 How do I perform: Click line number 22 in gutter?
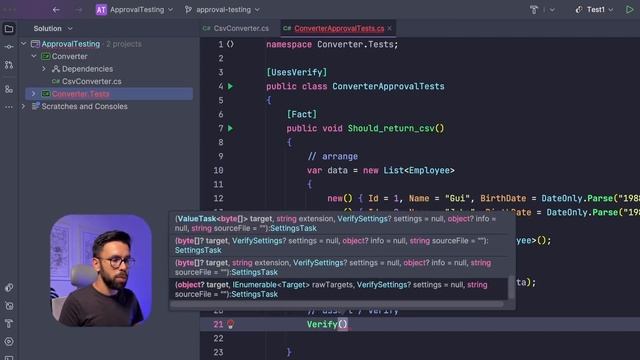[218, 338]
